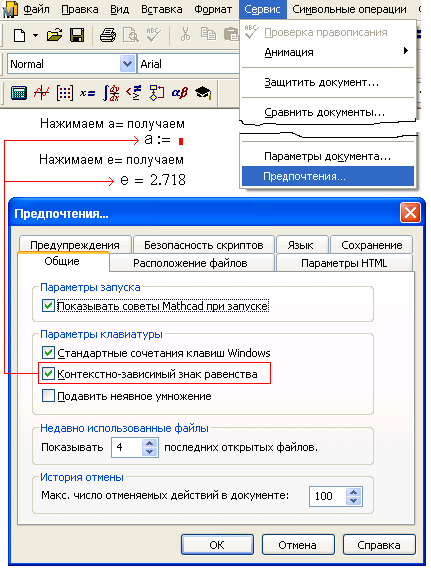431x568 pixels.
Task: Increase the recent files count stepper
Action: tap(150, 443)
